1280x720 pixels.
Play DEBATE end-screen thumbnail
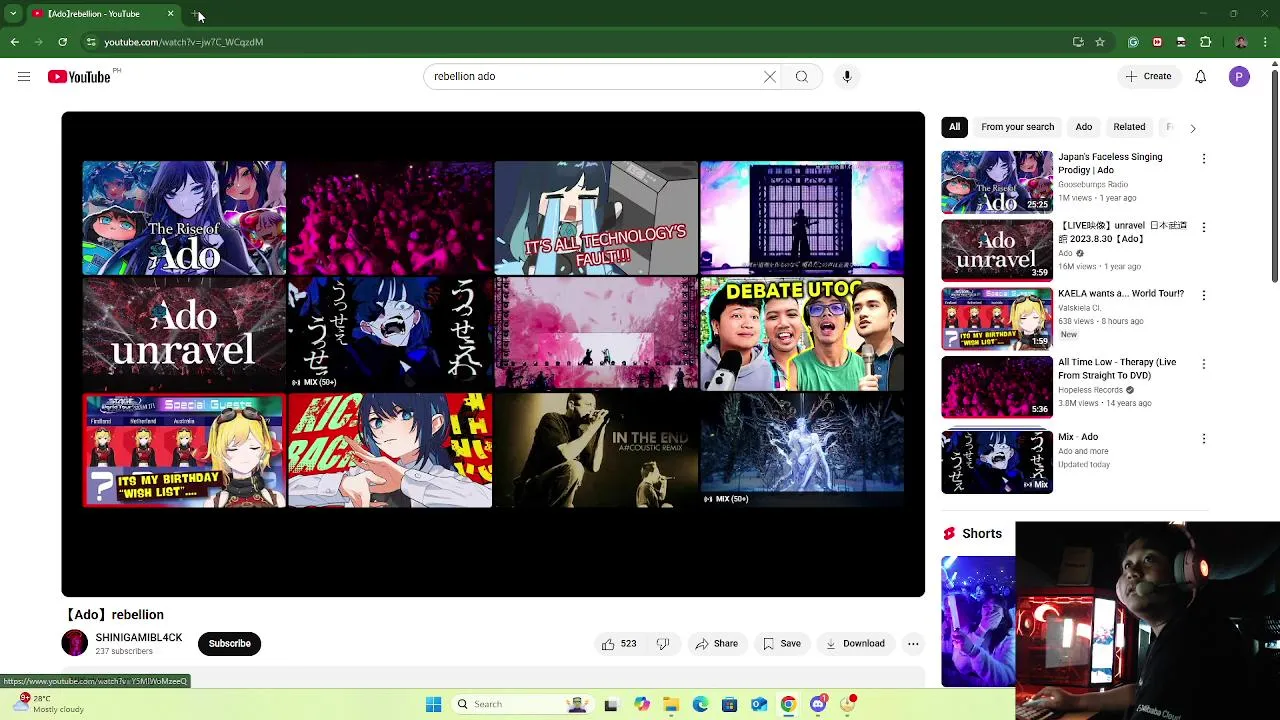click(x=802, y=334)
